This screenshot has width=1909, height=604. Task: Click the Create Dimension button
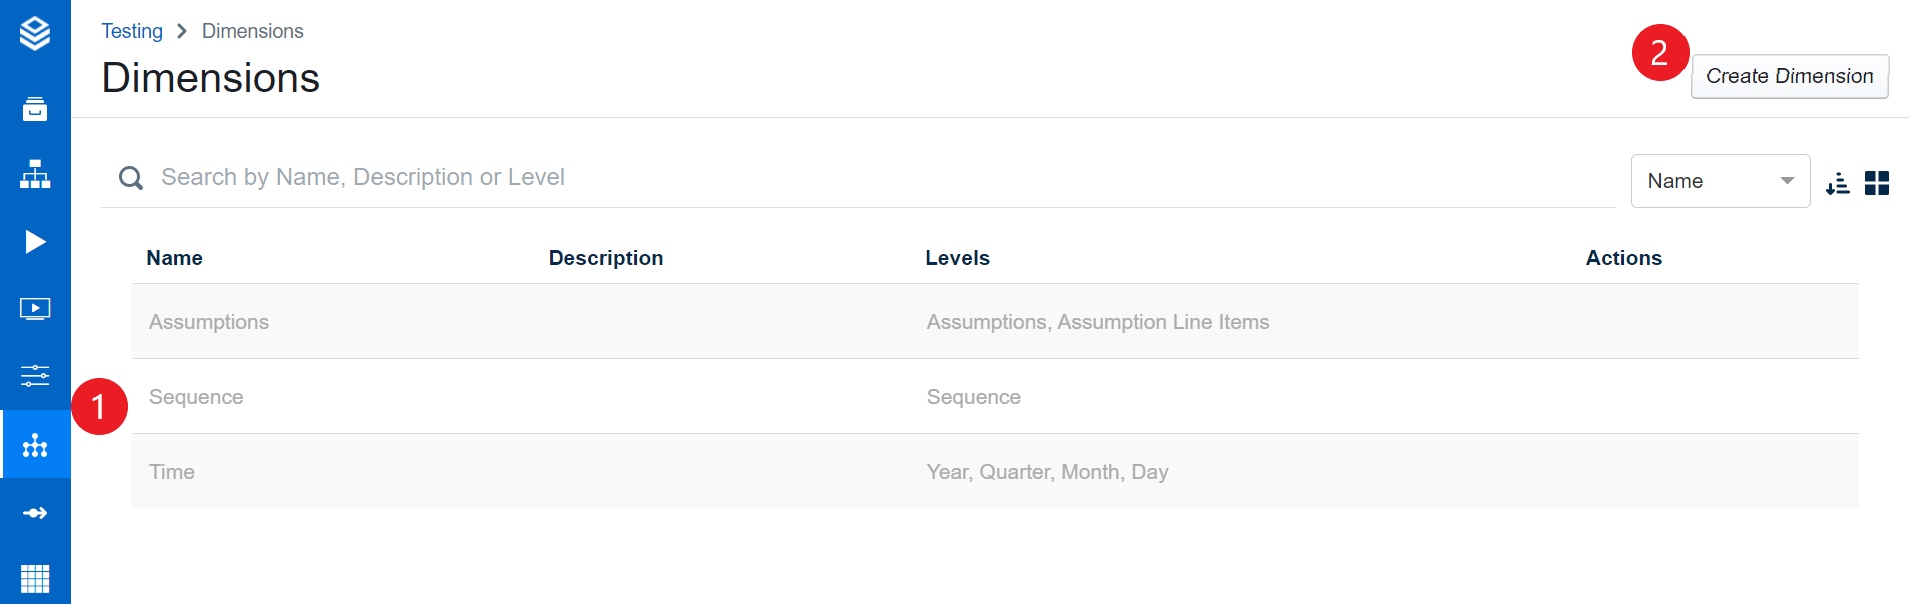click(x=1789, y=77)
